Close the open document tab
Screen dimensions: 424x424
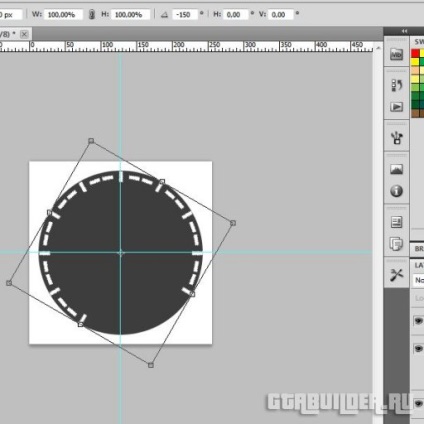(24, 34)
